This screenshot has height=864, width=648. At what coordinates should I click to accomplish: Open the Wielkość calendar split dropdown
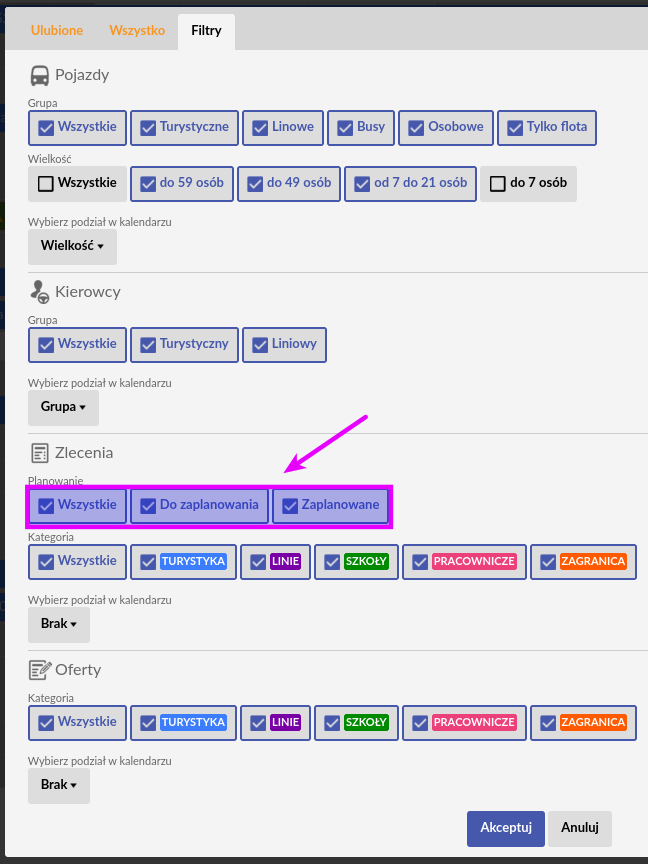click(x=72, y=245)
